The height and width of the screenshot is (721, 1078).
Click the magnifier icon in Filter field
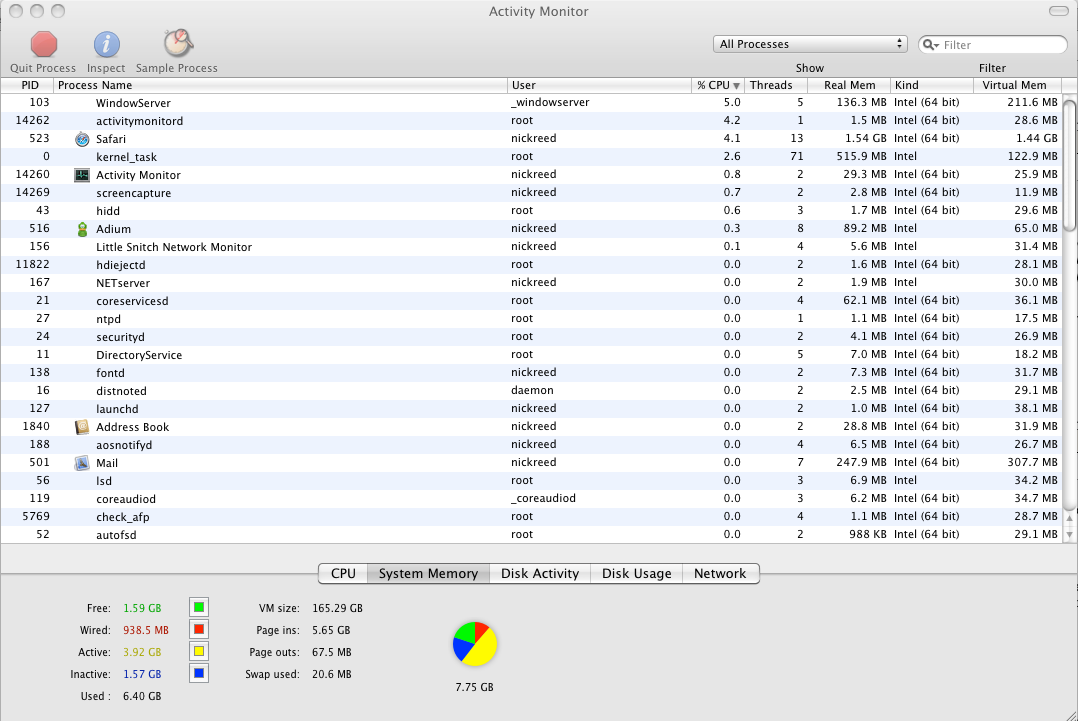pyautogui.click(x=931, y=45)
